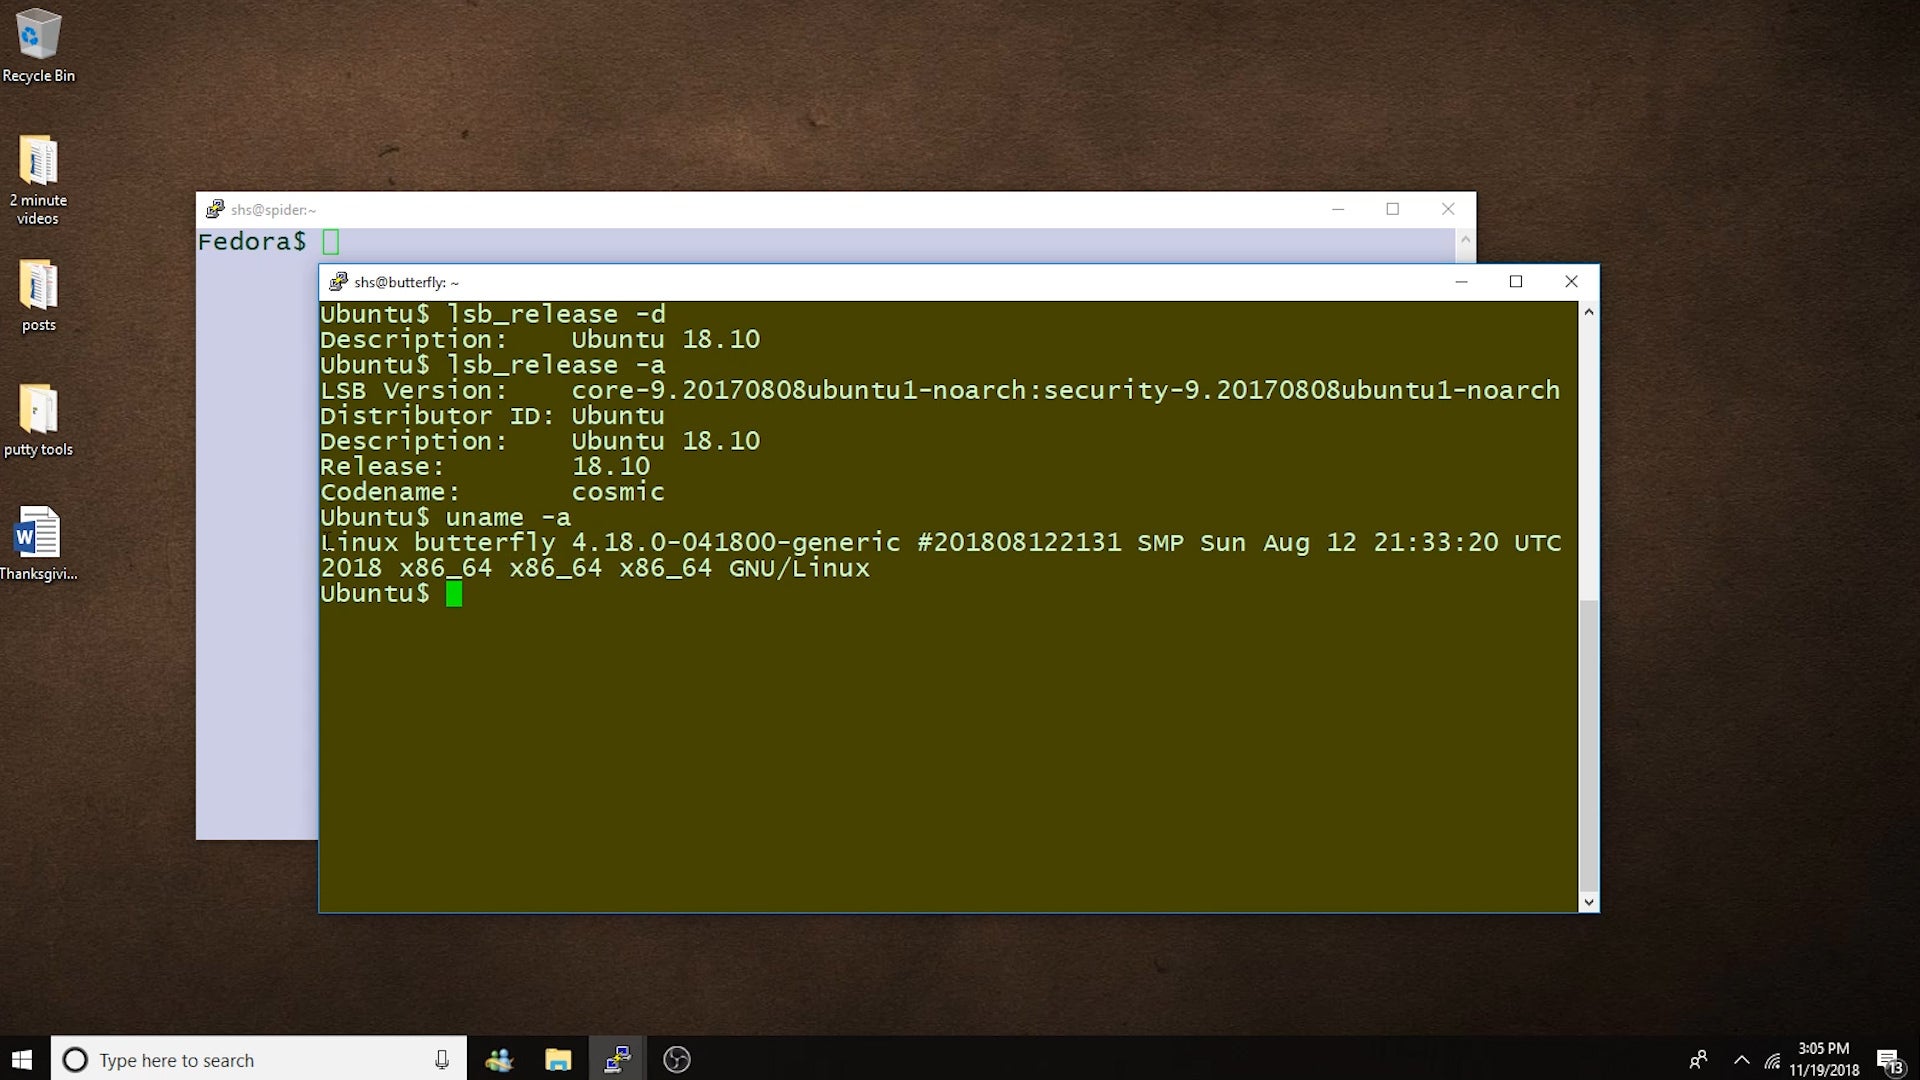
Task: Click the taskbar clock showing 3:05 PM
Action: [x=1824, y=1059]
